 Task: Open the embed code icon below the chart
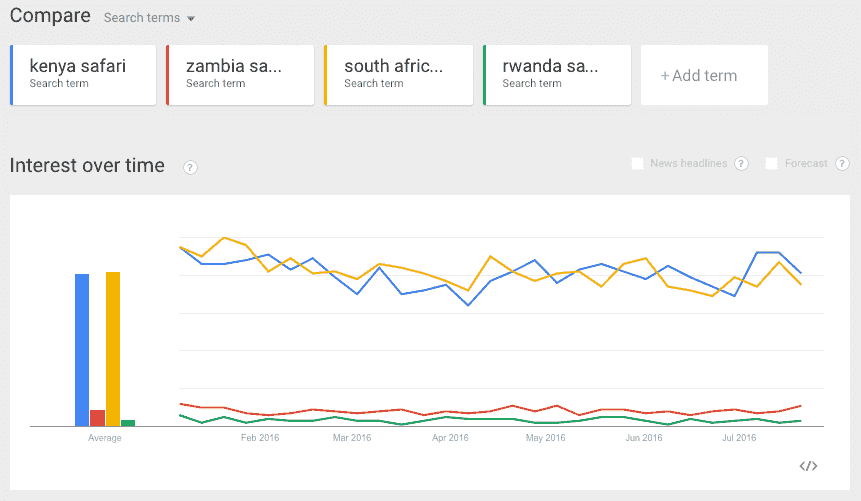coord(809,465)
